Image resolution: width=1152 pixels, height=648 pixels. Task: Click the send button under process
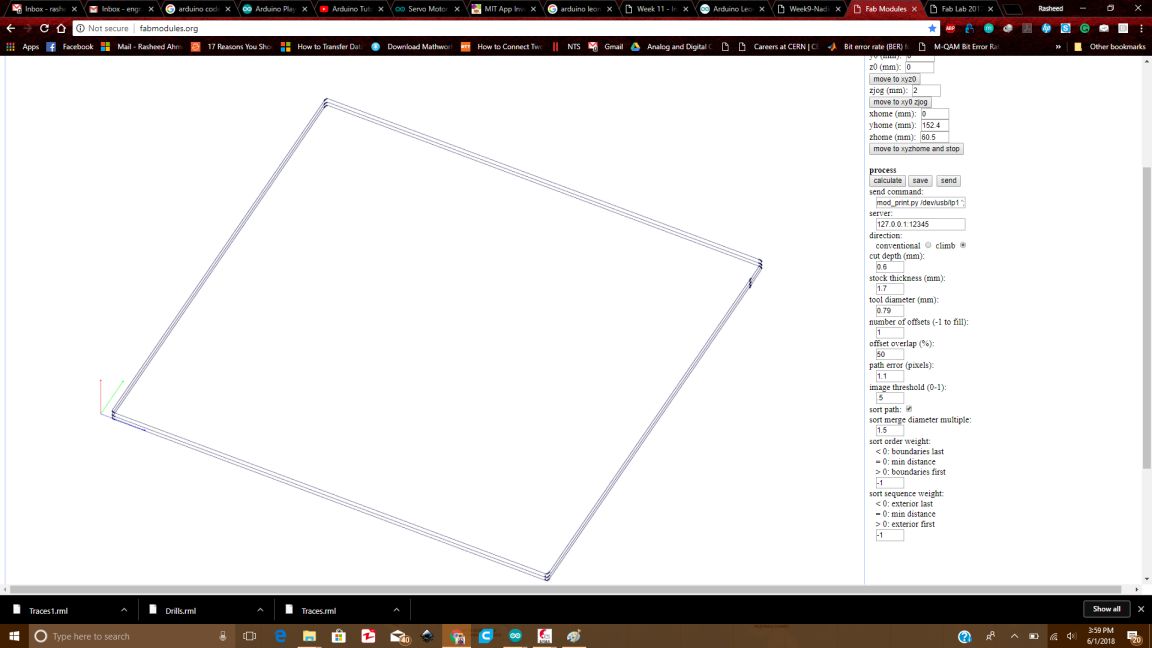coord(948,181)
